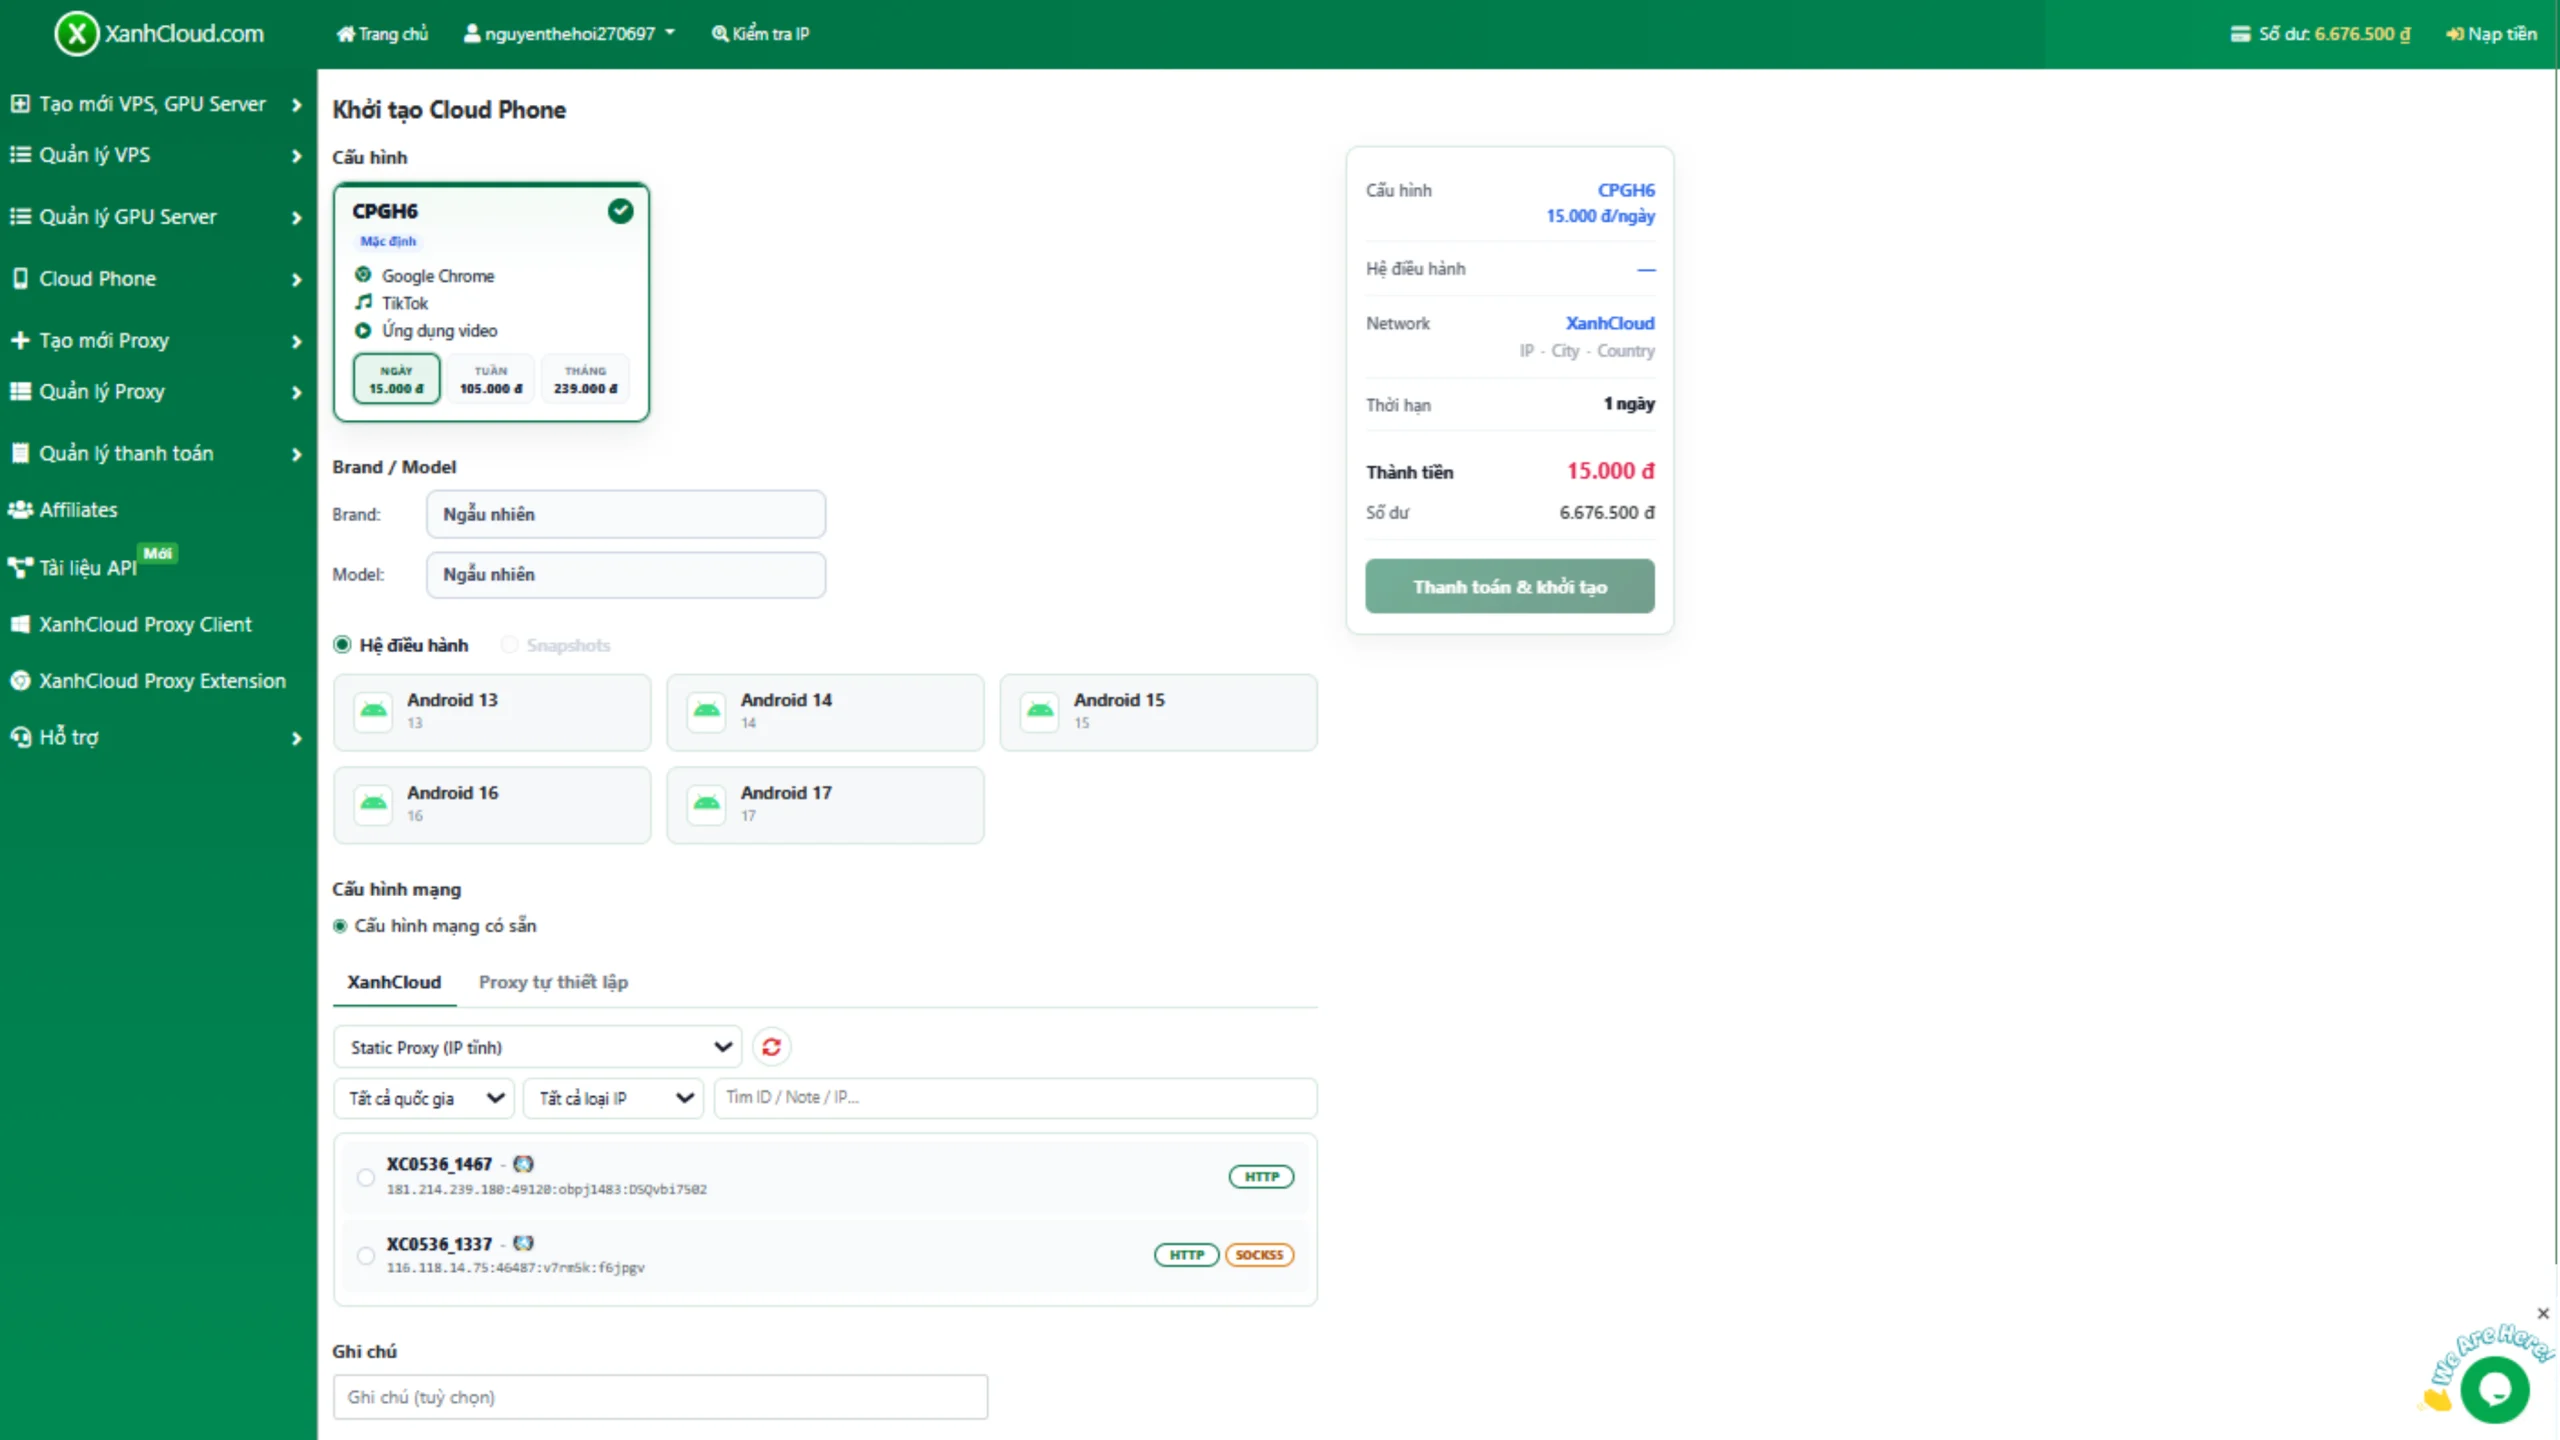The image size is (2560, 1440).
Task: Click the Tài liệu API icon
Action: (x=20, y=568)
